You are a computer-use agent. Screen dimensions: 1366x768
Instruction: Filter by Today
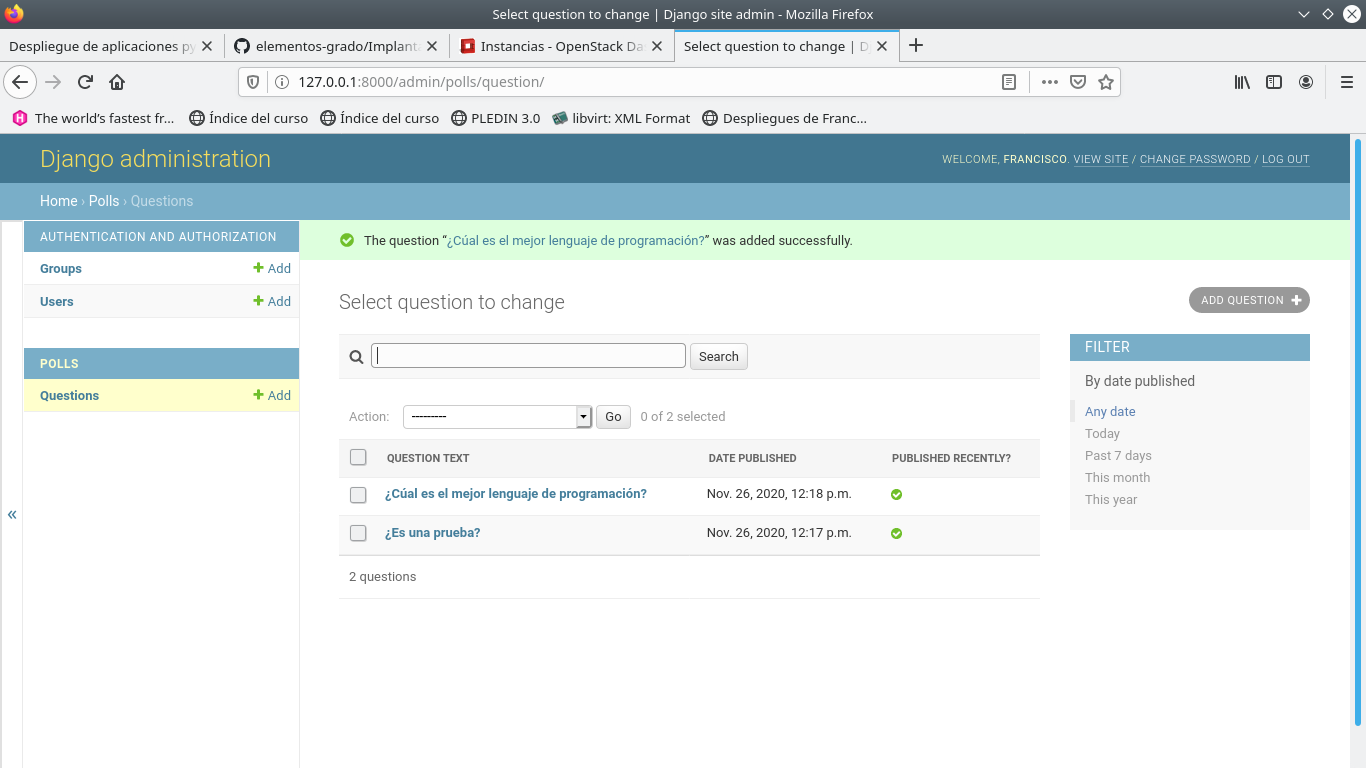pyautogui.click(x=1102, y=434)
